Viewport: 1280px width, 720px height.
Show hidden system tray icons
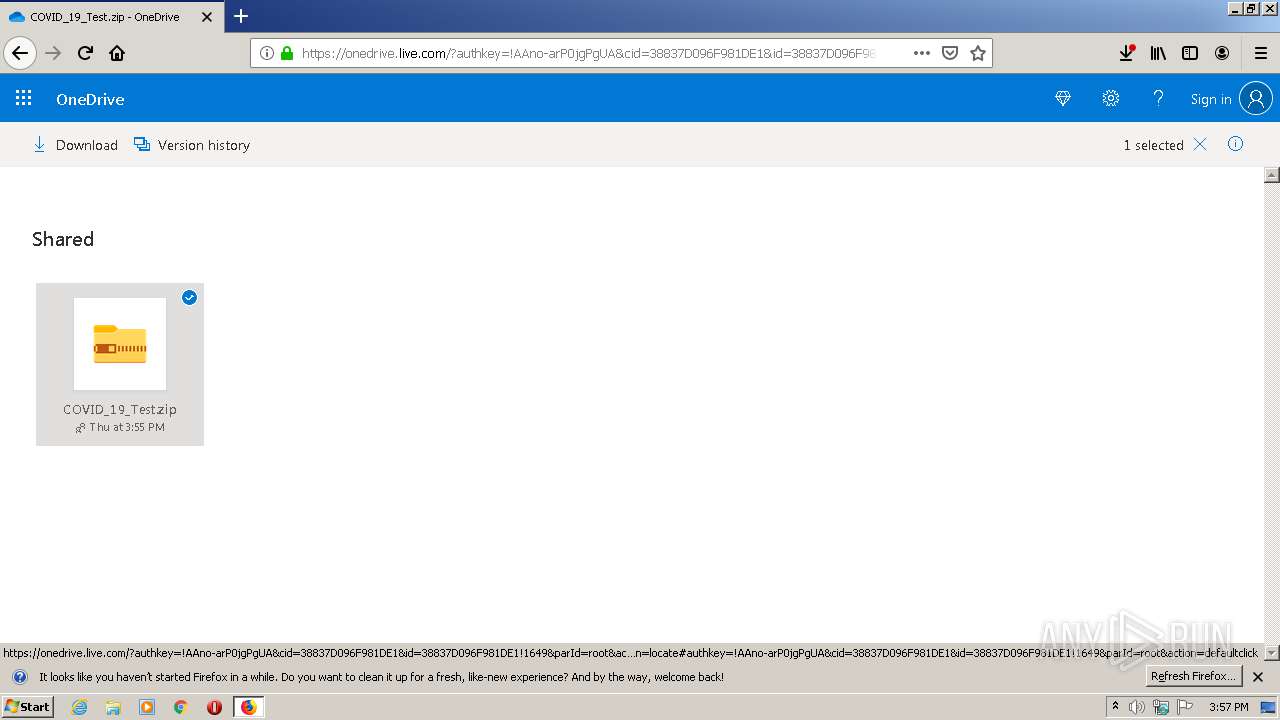tap(1116, 706)
